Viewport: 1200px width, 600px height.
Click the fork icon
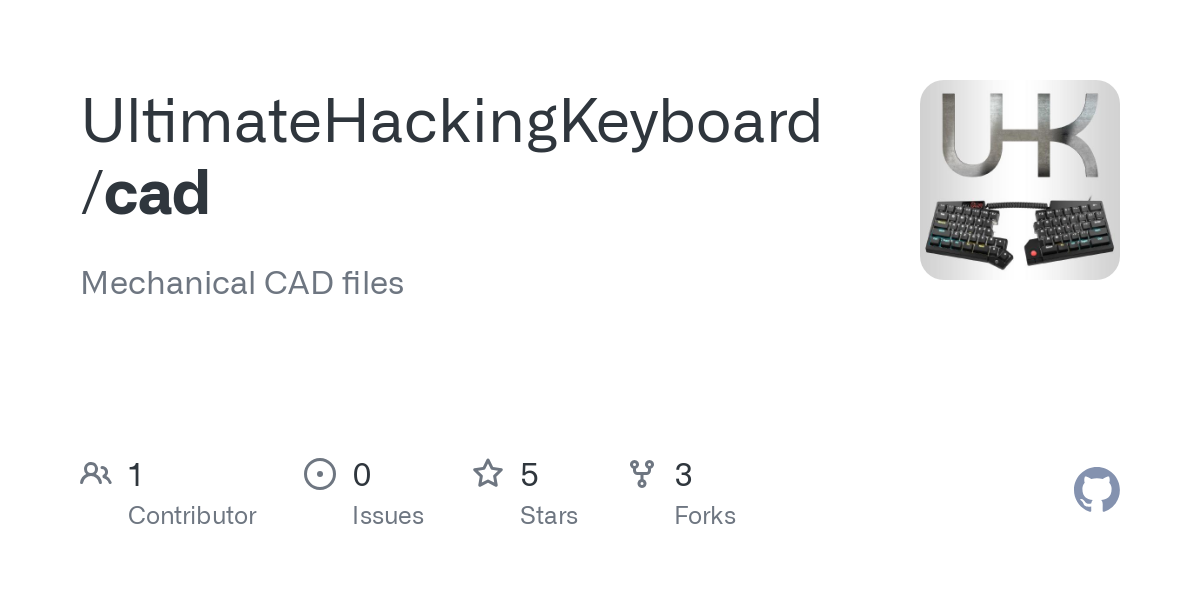coord(642,474)
